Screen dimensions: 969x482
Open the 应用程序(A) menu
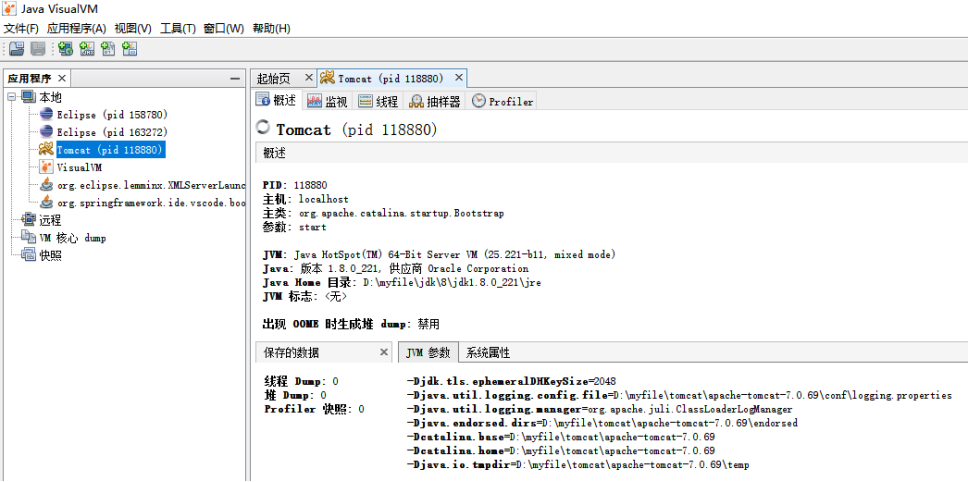tap(77, 28)
